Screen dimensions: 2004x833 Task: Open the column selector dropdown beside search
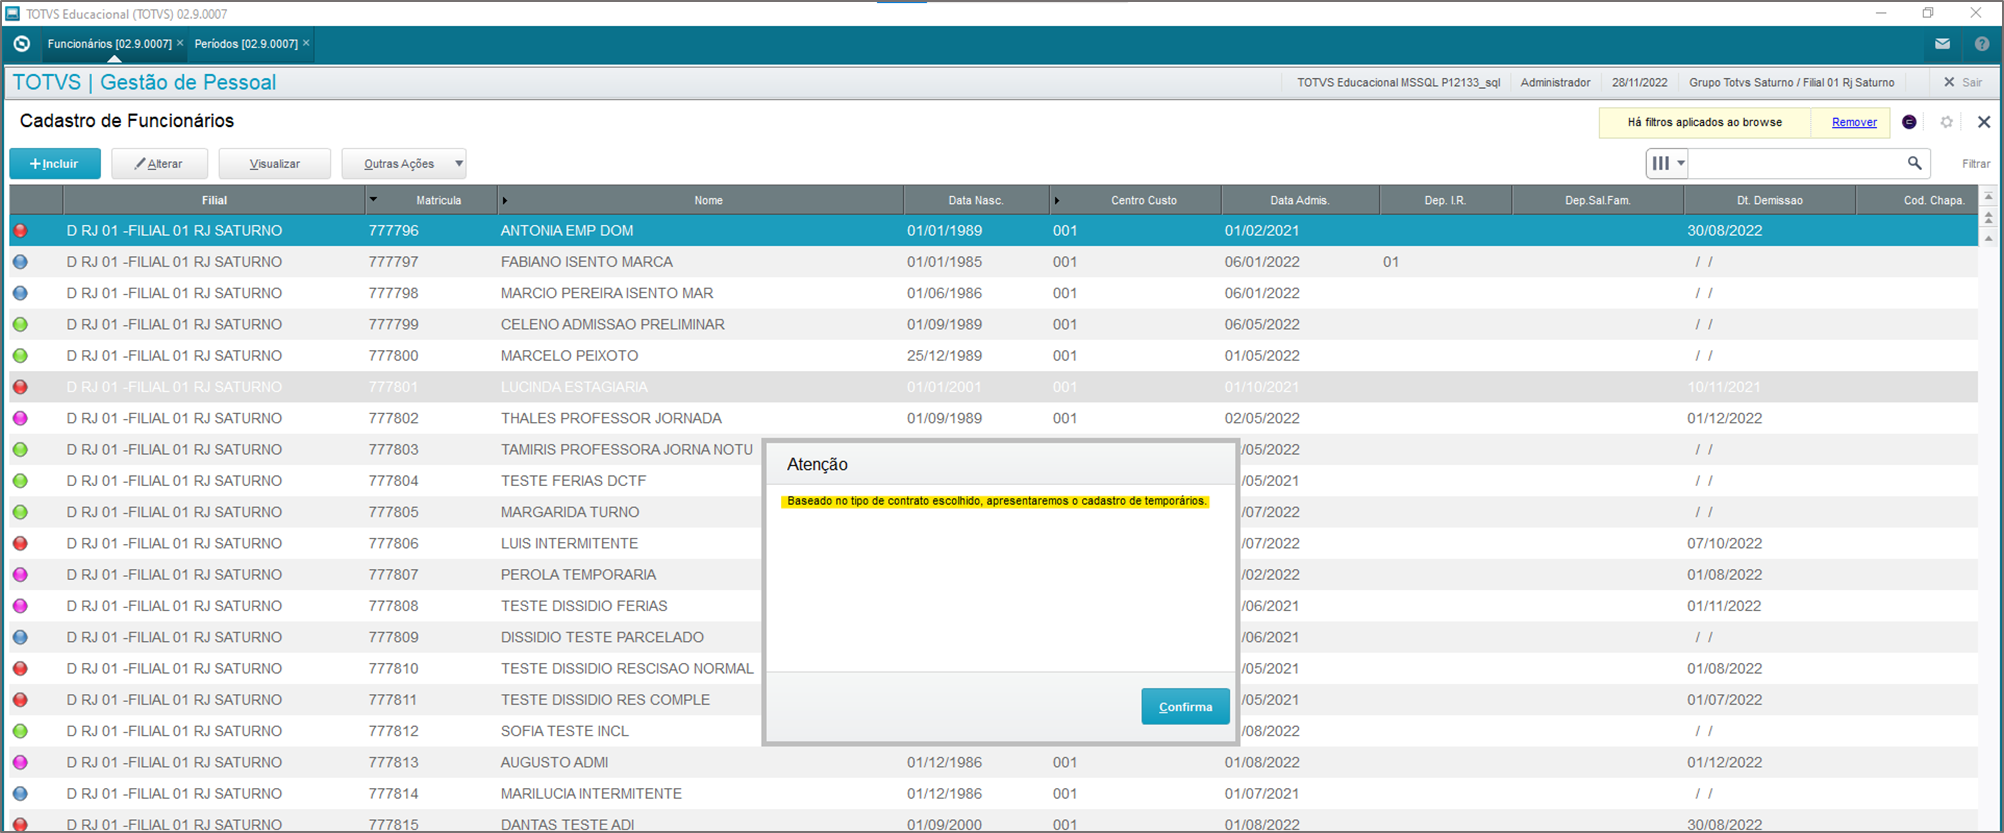[1668, 163]
